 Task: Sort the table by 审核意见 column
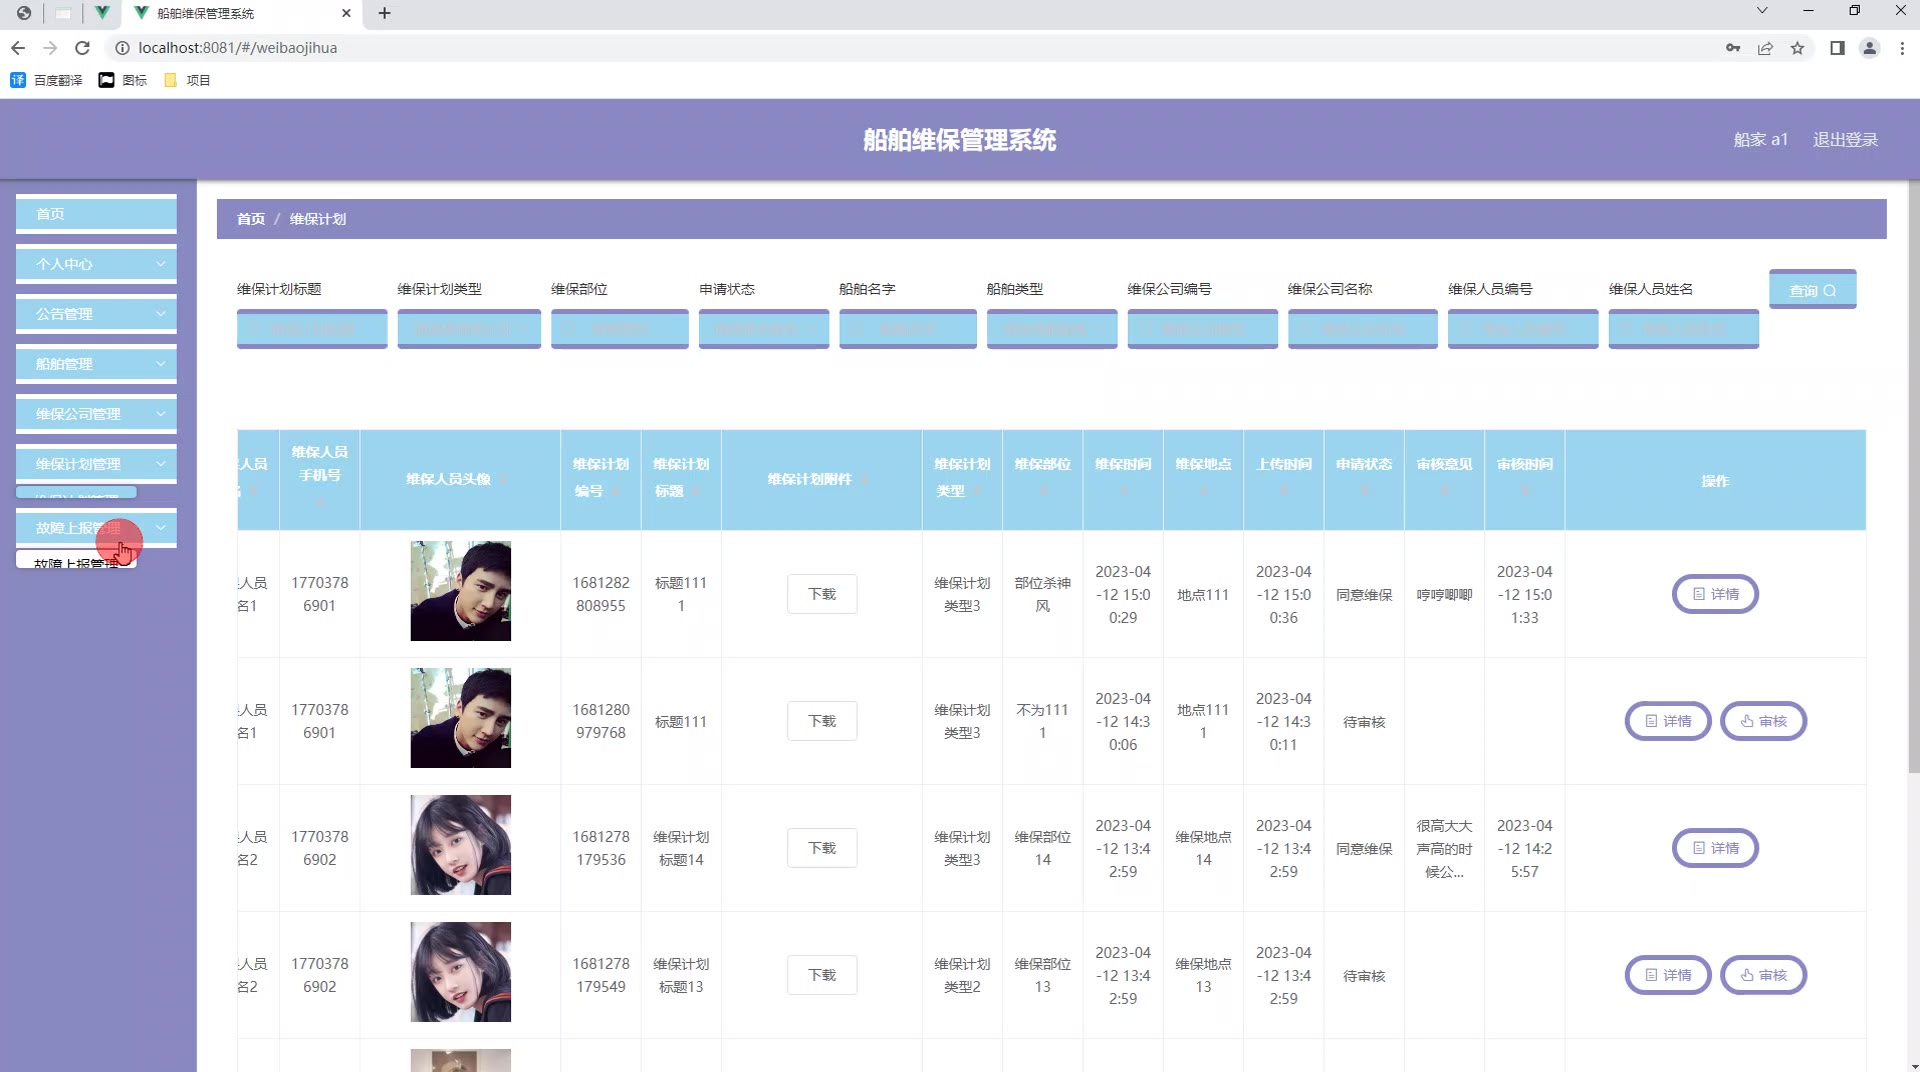[x=1444, y=491]
